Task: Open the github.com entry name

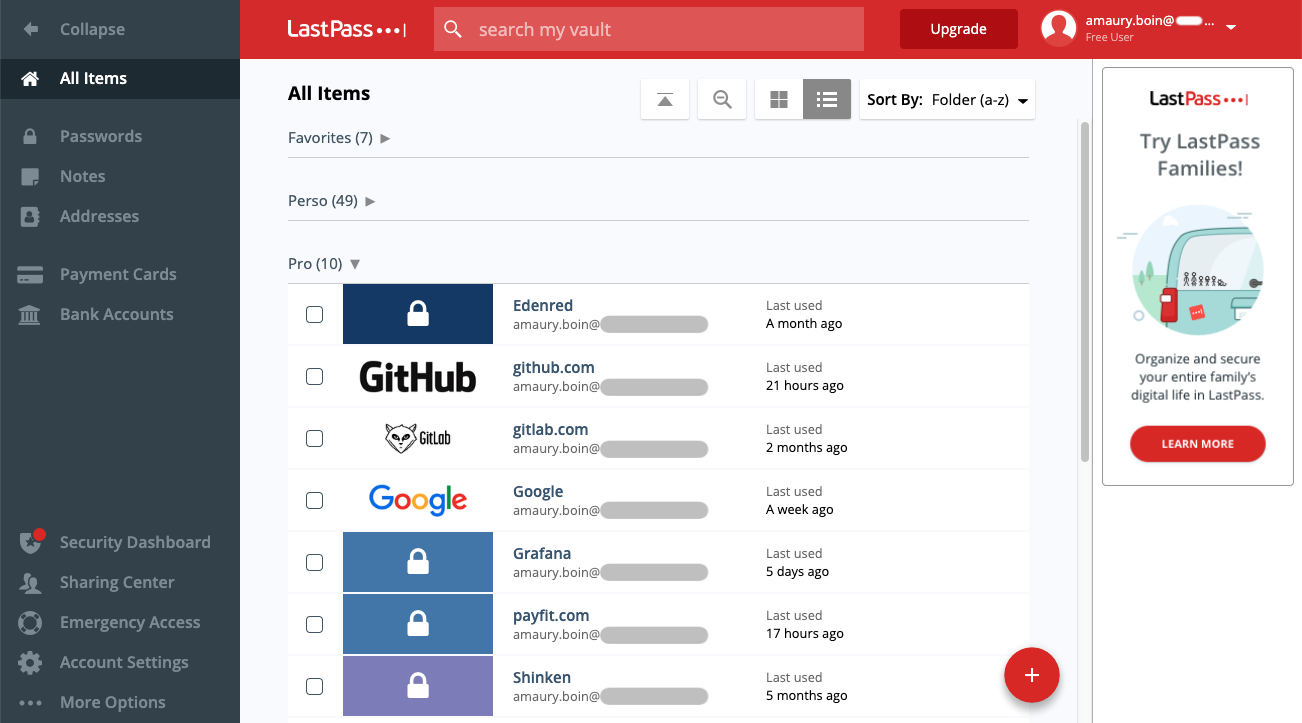Action: pos(554,368)
